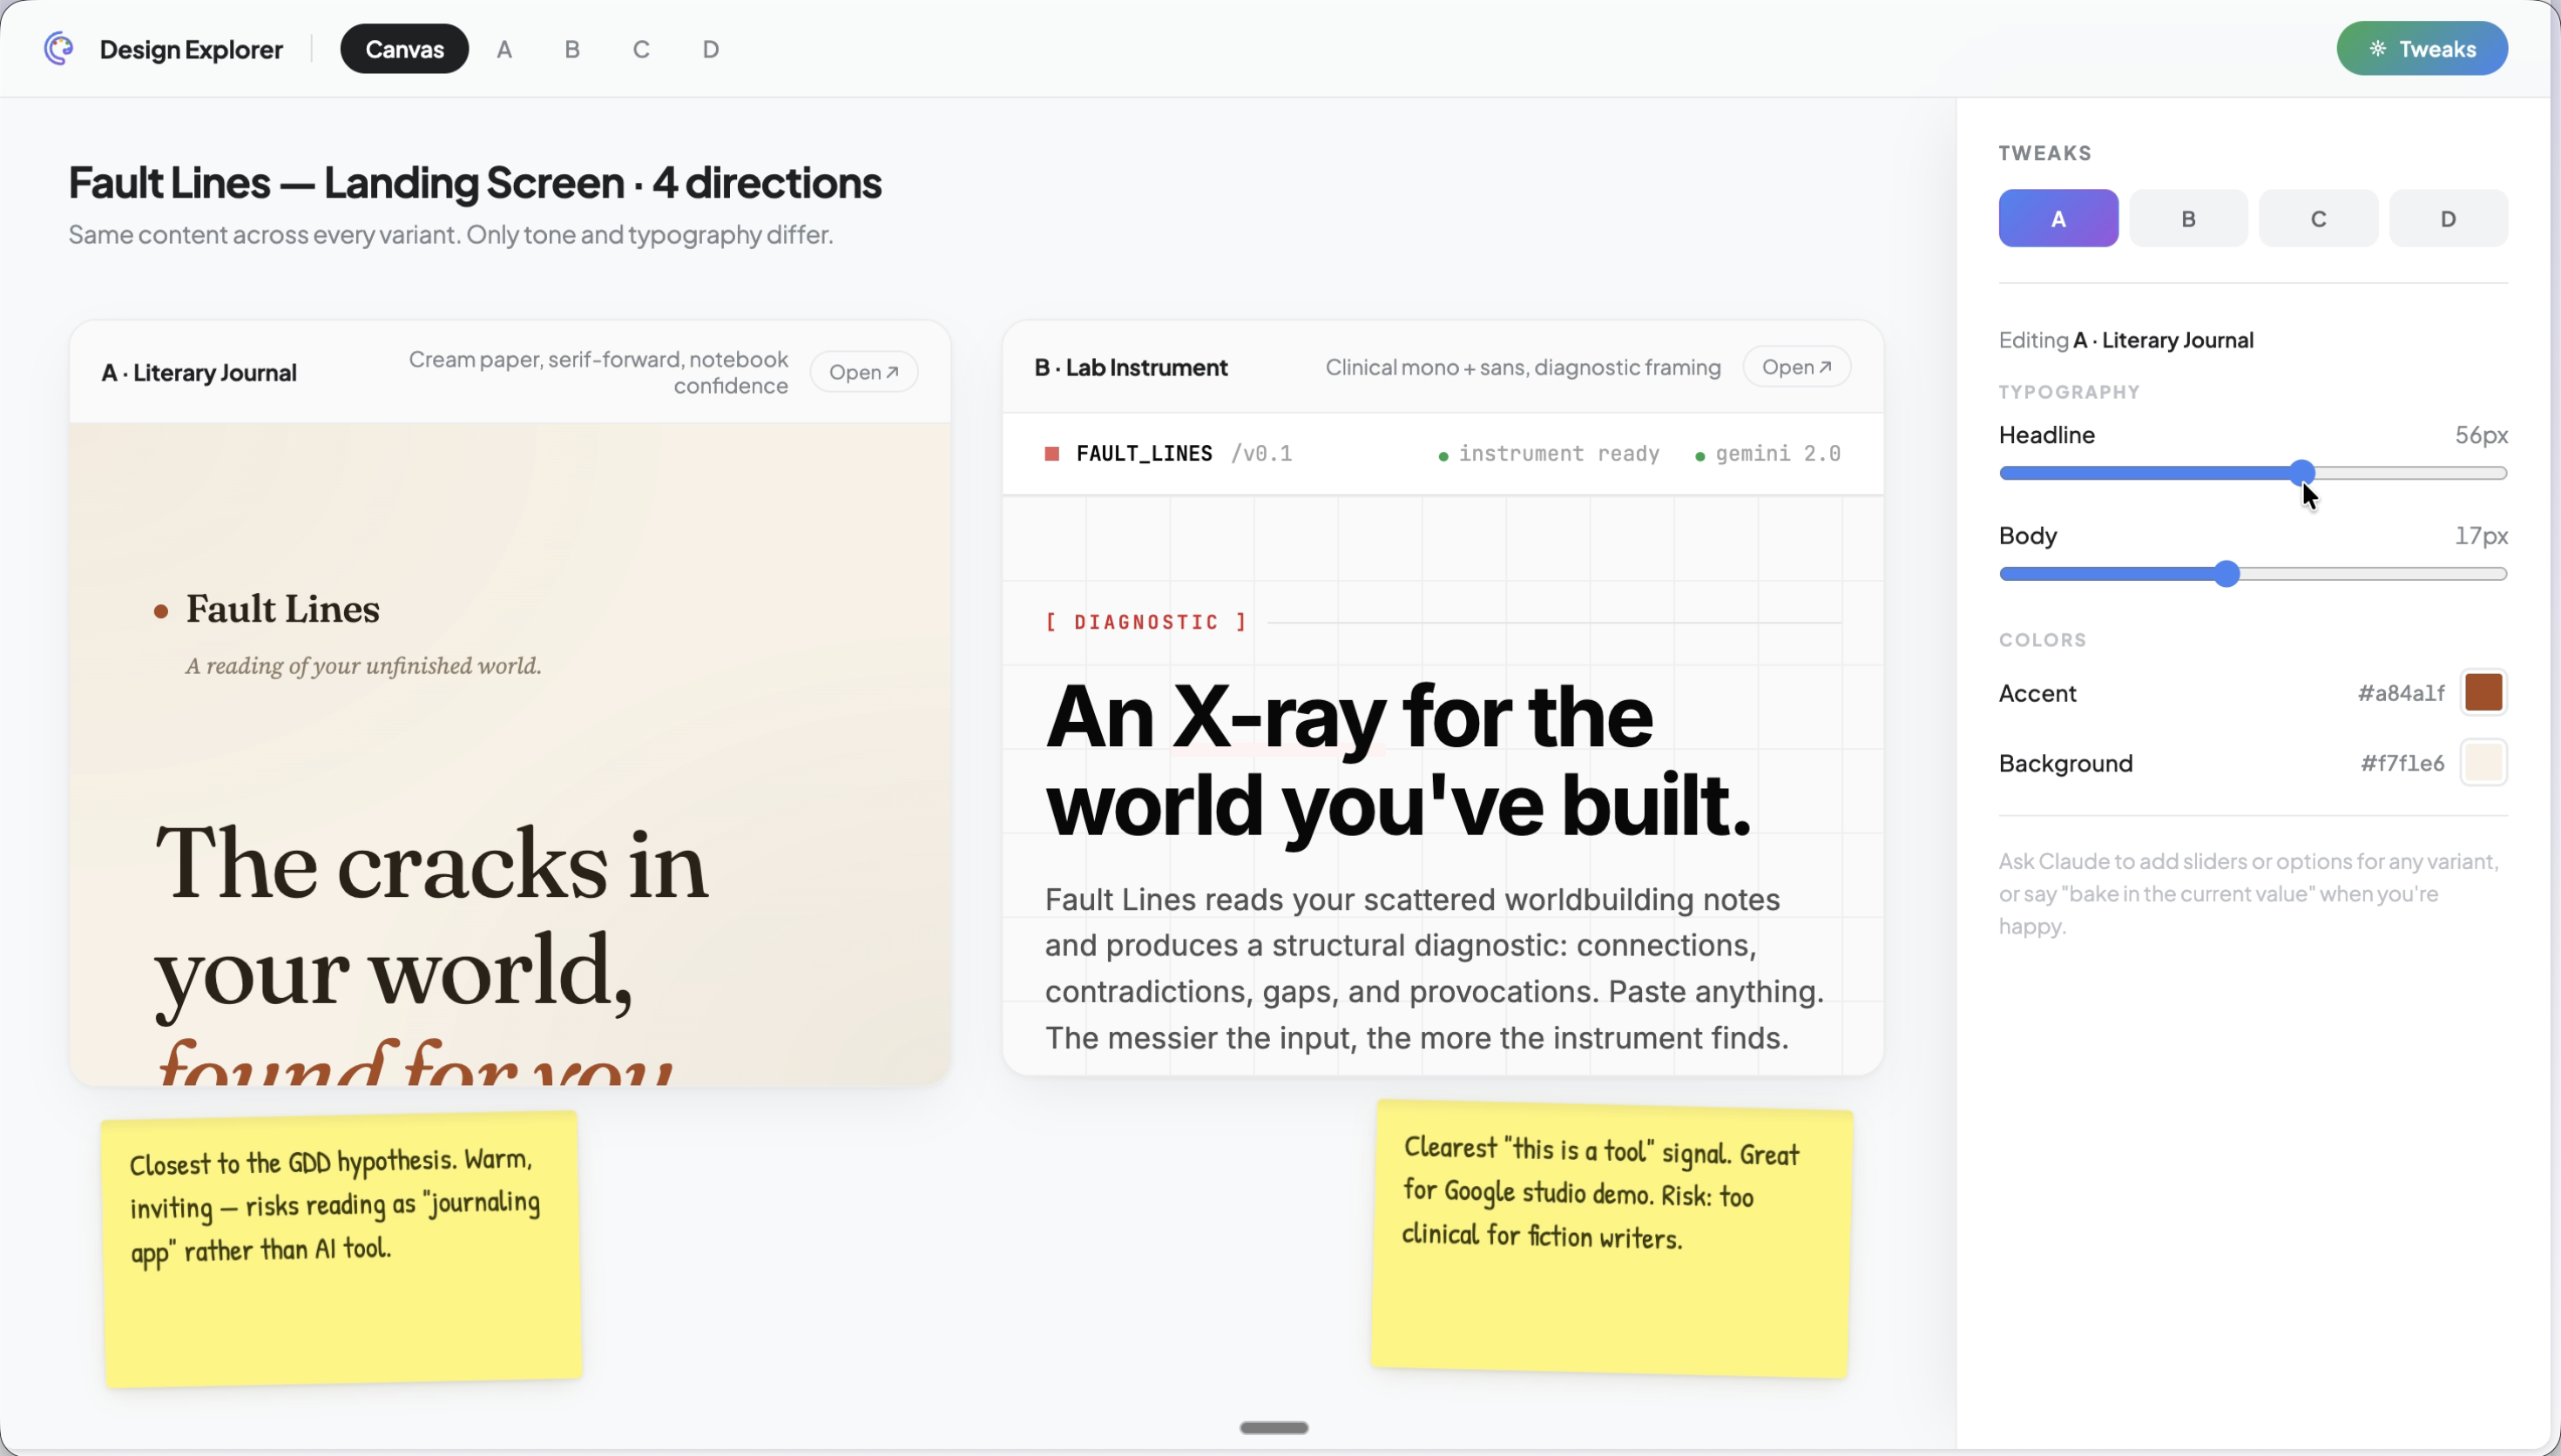The width and height of the screenshot is (2561, 1456).
Task: Open the Accent color swatch
Action: coord(2483,692)
